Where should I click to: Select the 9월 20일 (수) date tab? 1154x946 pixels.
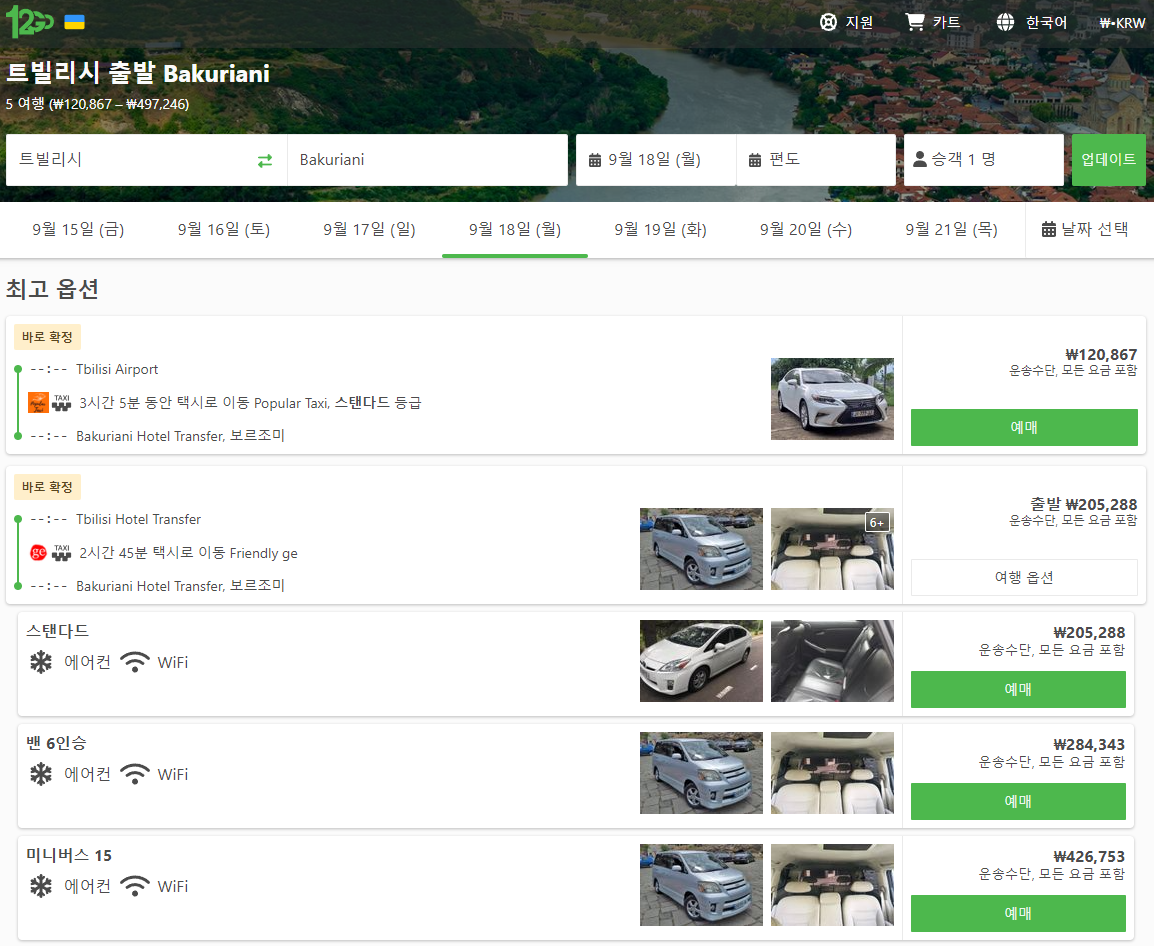point(806,230)
